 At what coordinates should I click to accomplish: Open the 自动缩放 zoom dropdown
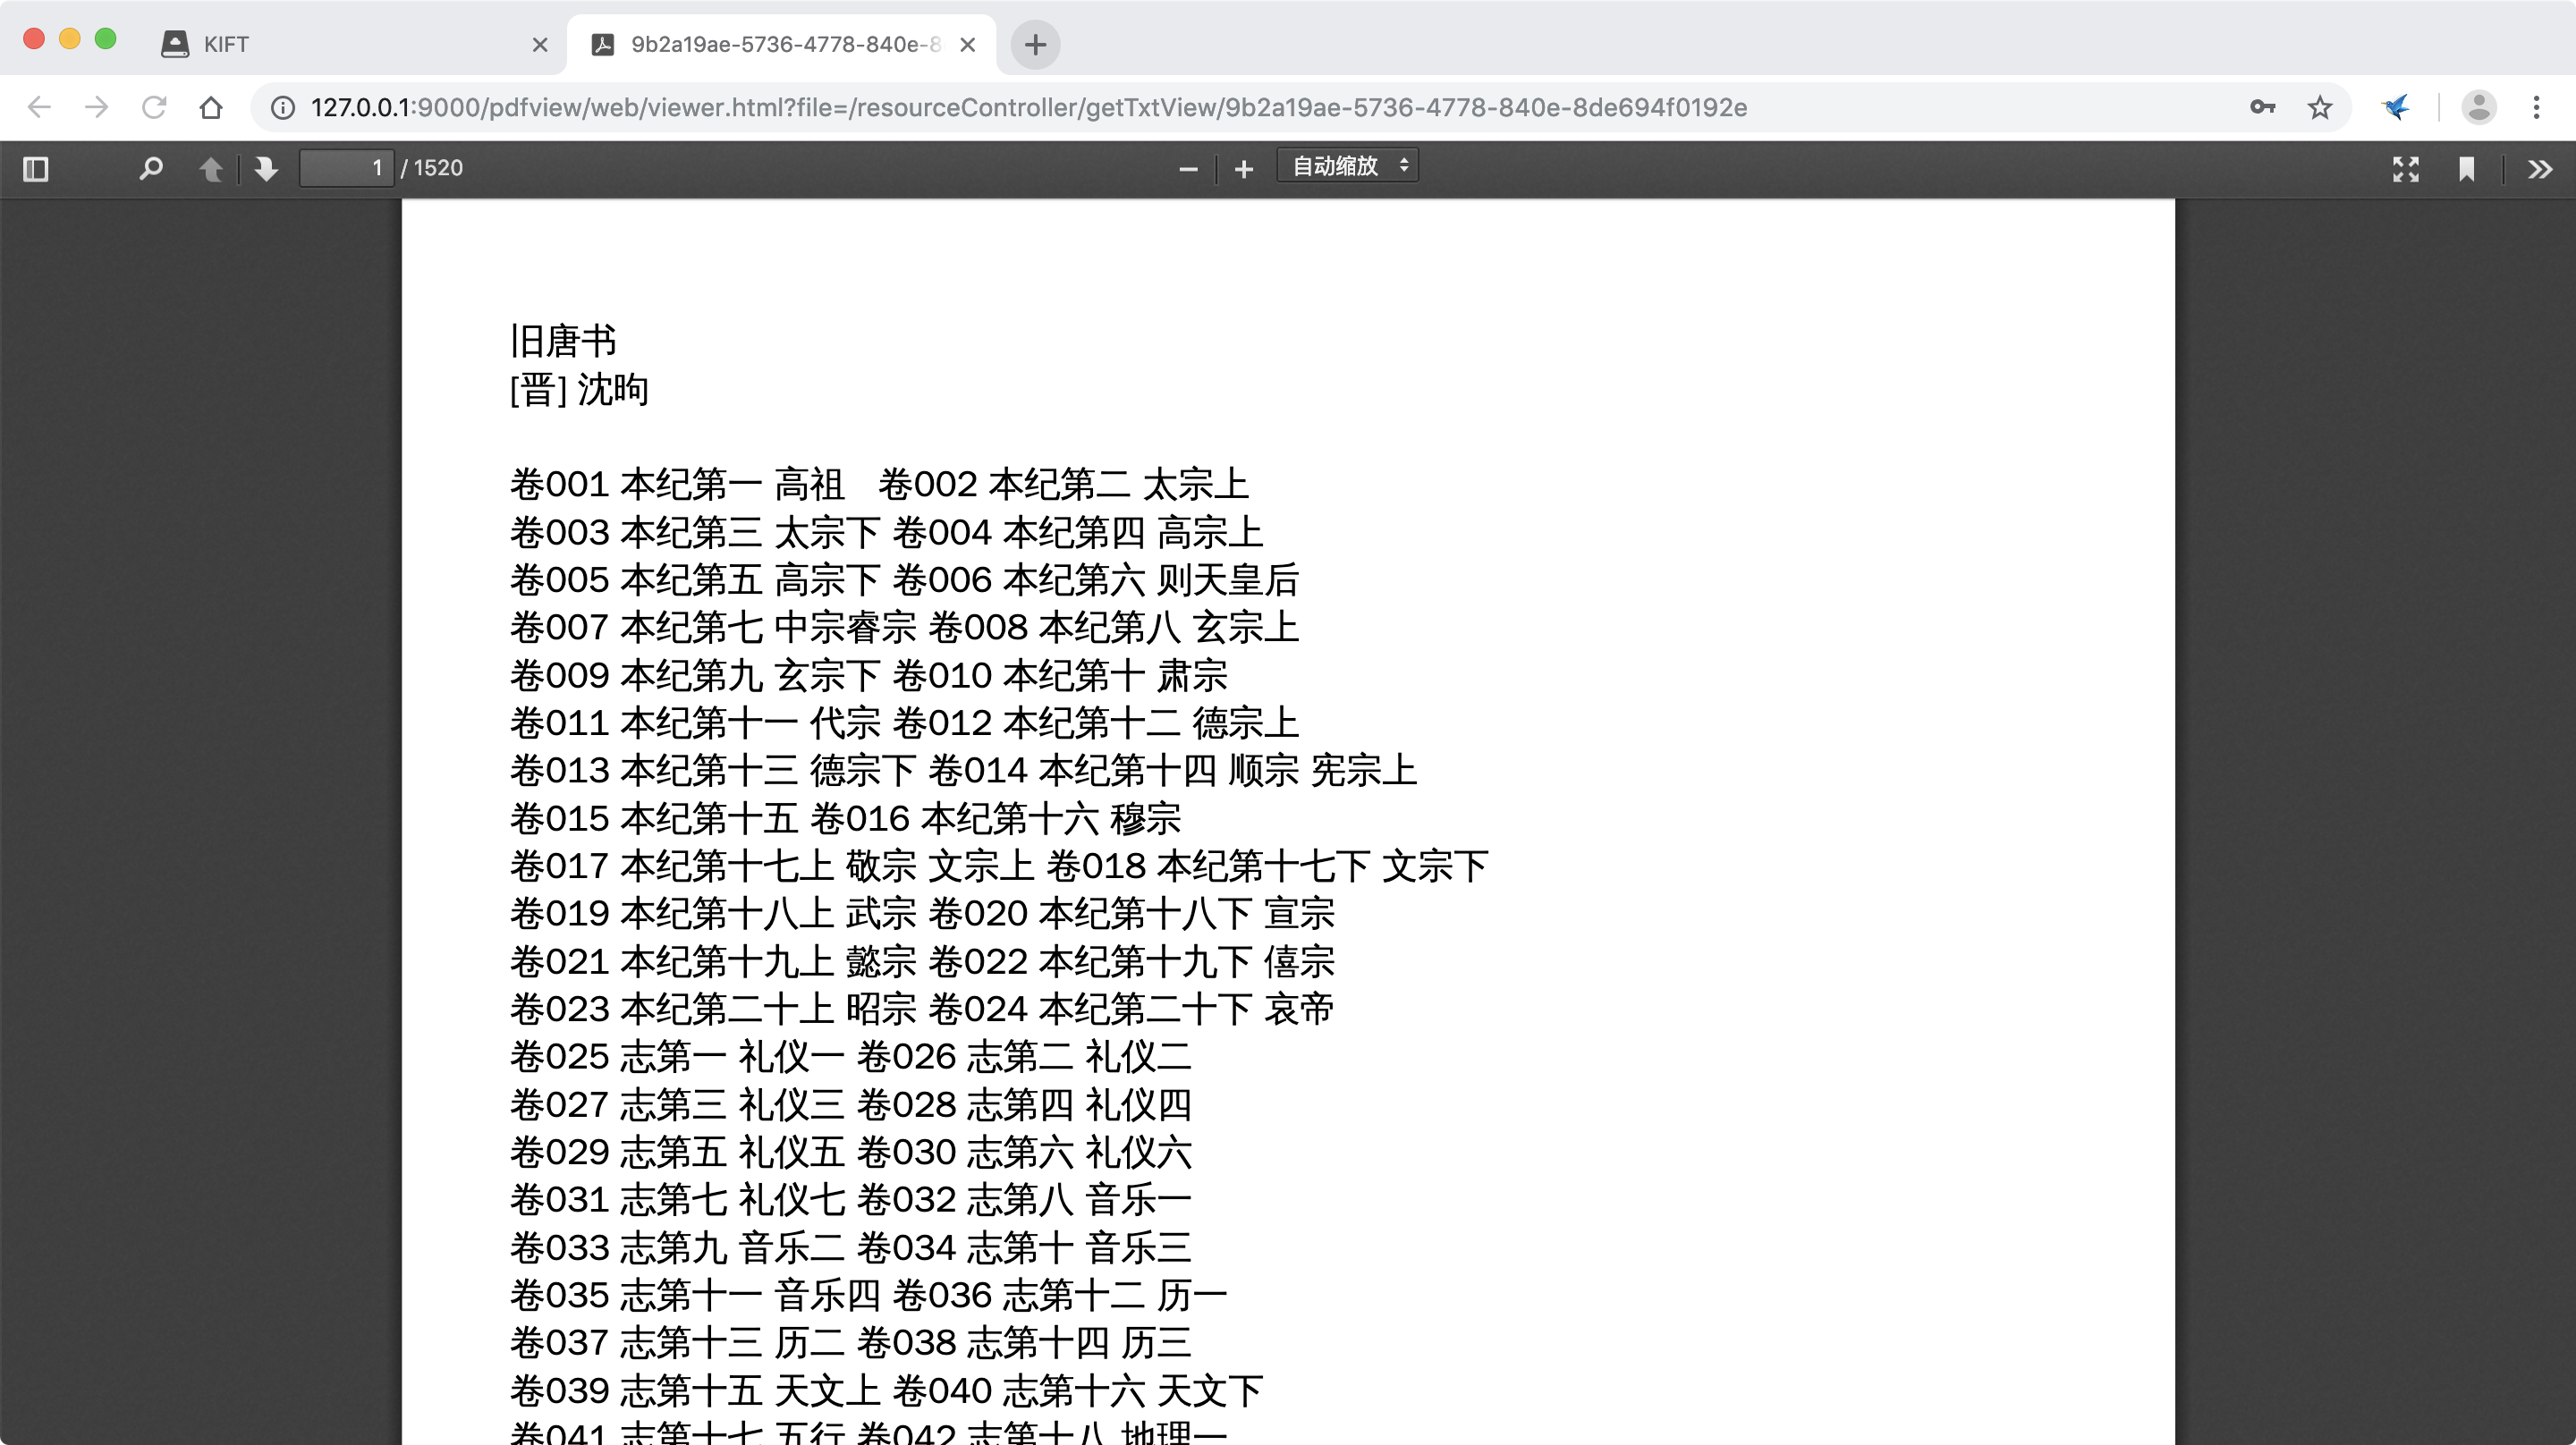(x=1347, y=166)
